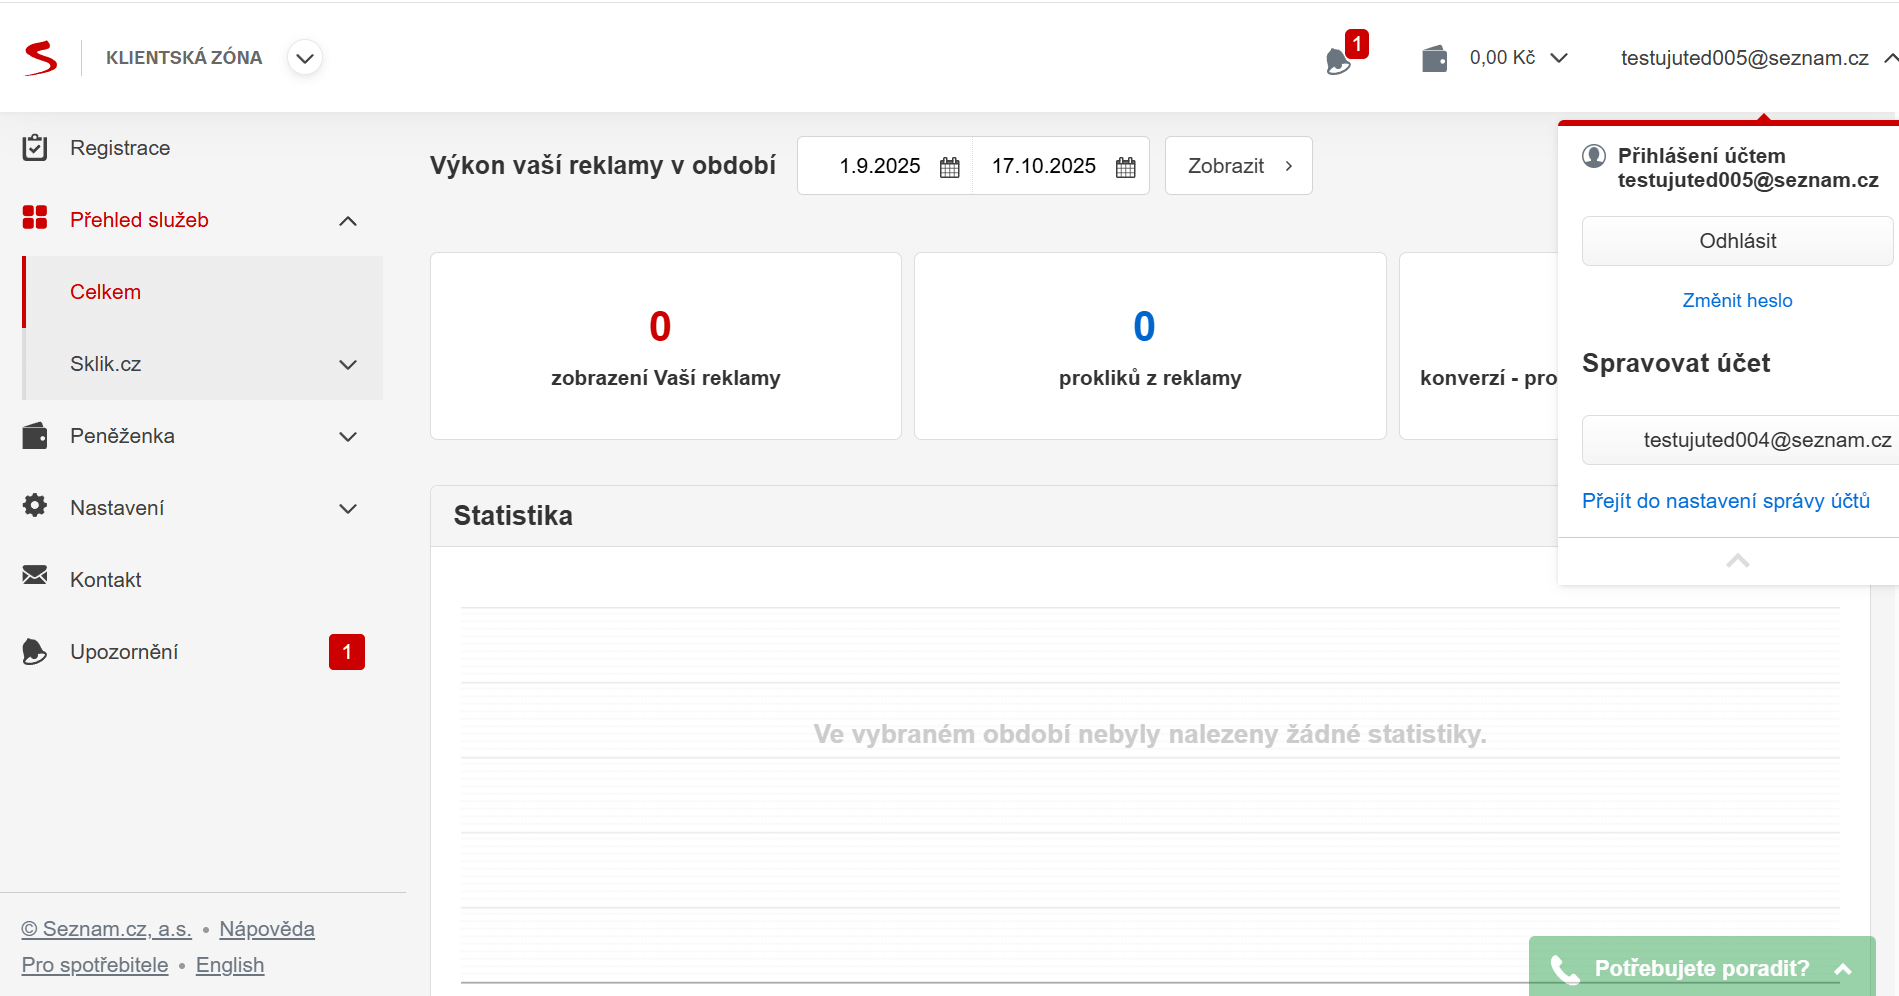The width and height of the screenshot is (1899, 996).
Task: Open calendar picker for start date 1.9.2025
Action: (x=949, y=167)
